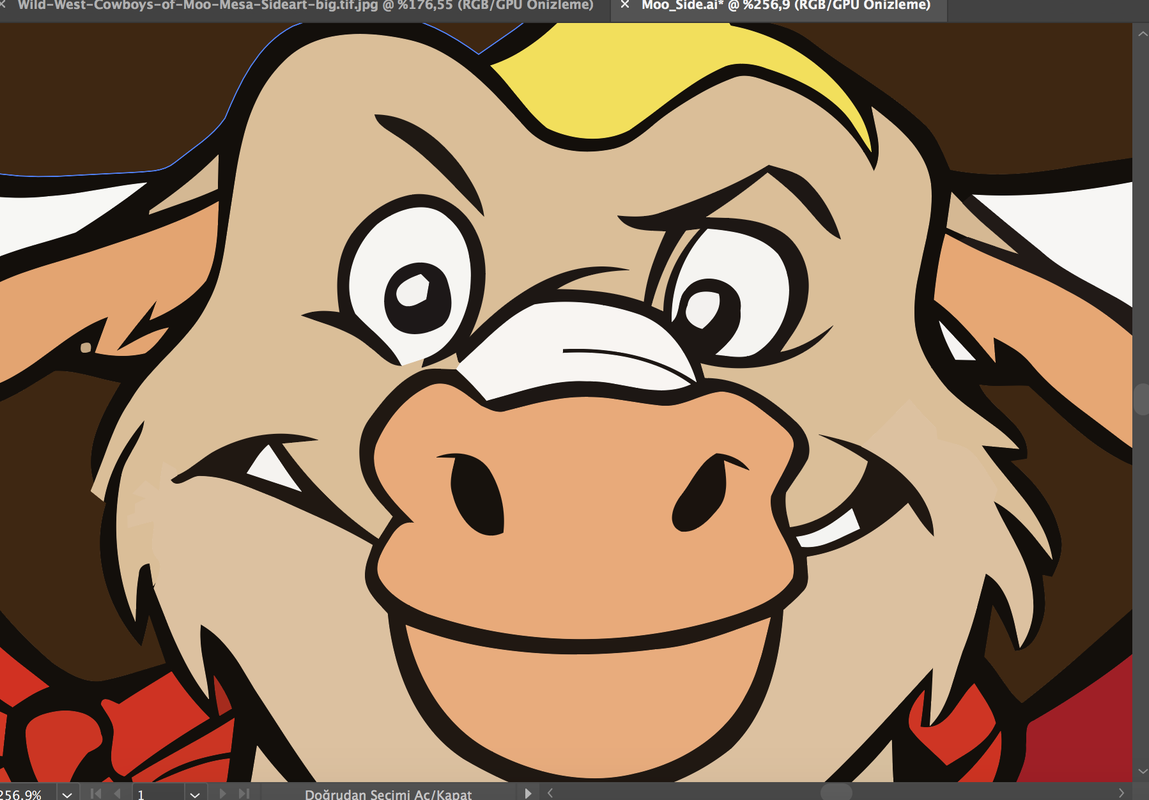This screenshot has width=1149, height=800.
Task: Click the zoom level field showing 256,9%
Action: point(26,794)
